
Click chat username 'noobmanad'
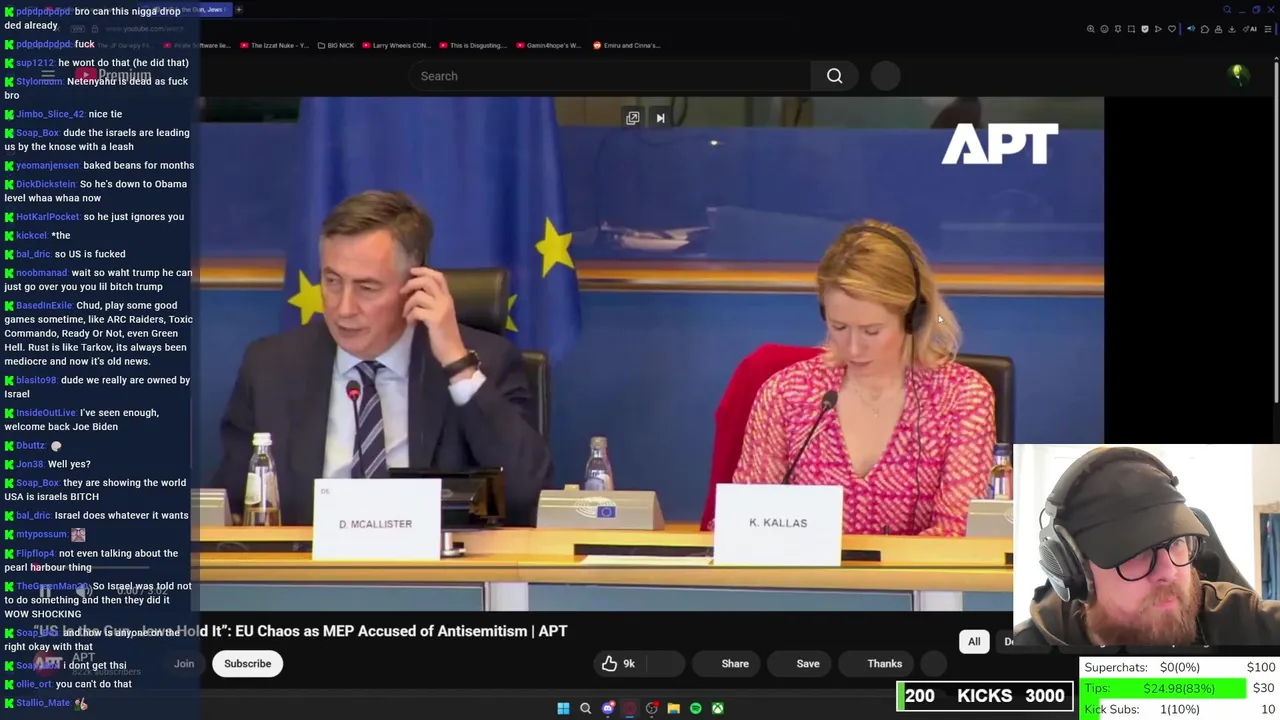[41, 273]
